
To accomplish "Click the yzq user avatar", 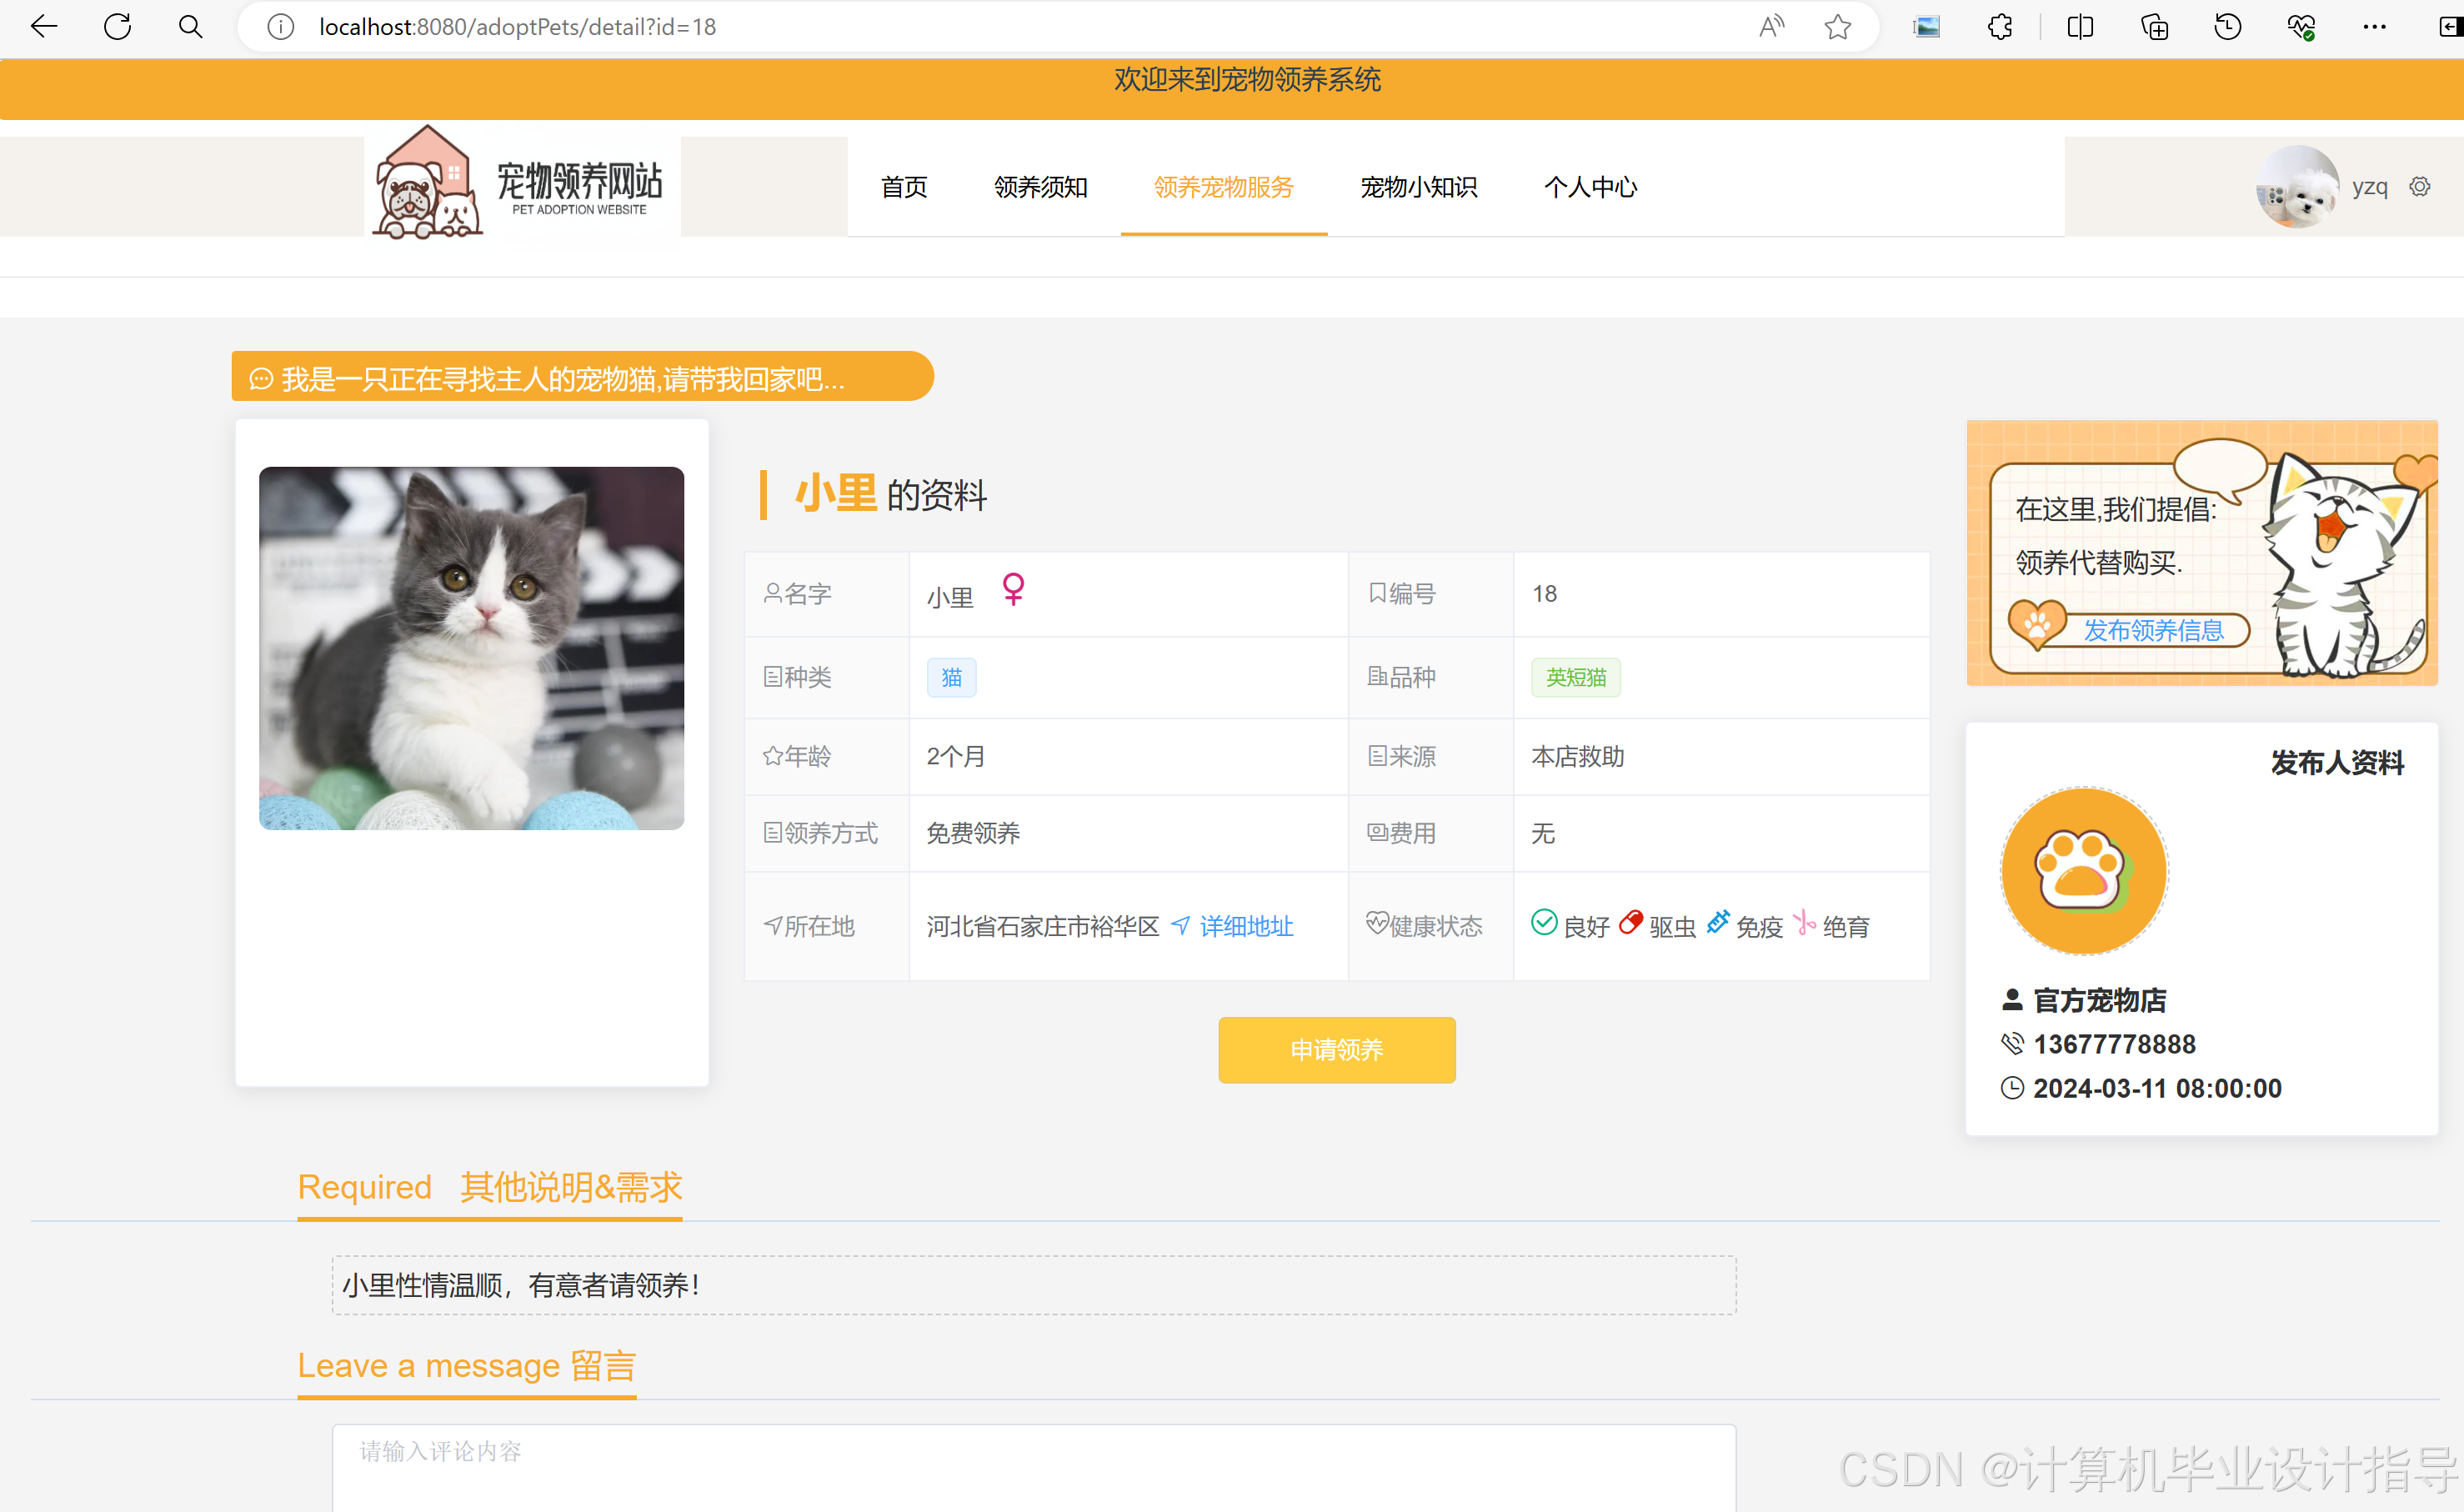I will [2297, 187].
